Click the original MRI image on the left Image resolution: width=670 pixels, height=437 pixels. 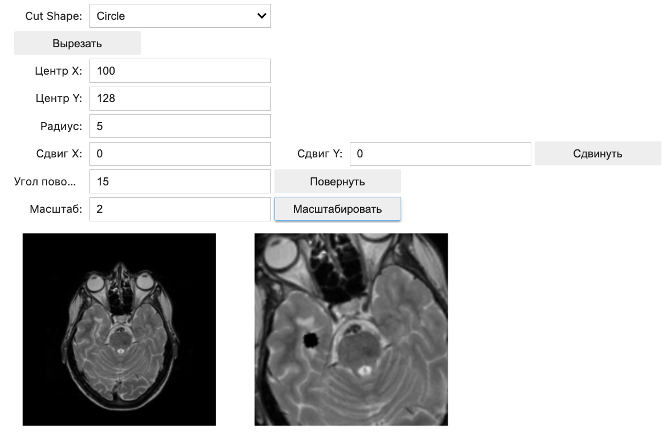coord(119,329)
